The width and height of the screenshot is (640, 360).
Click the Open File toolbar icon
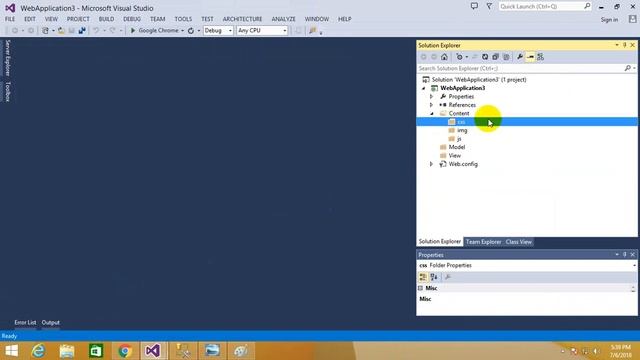point(61,31)
